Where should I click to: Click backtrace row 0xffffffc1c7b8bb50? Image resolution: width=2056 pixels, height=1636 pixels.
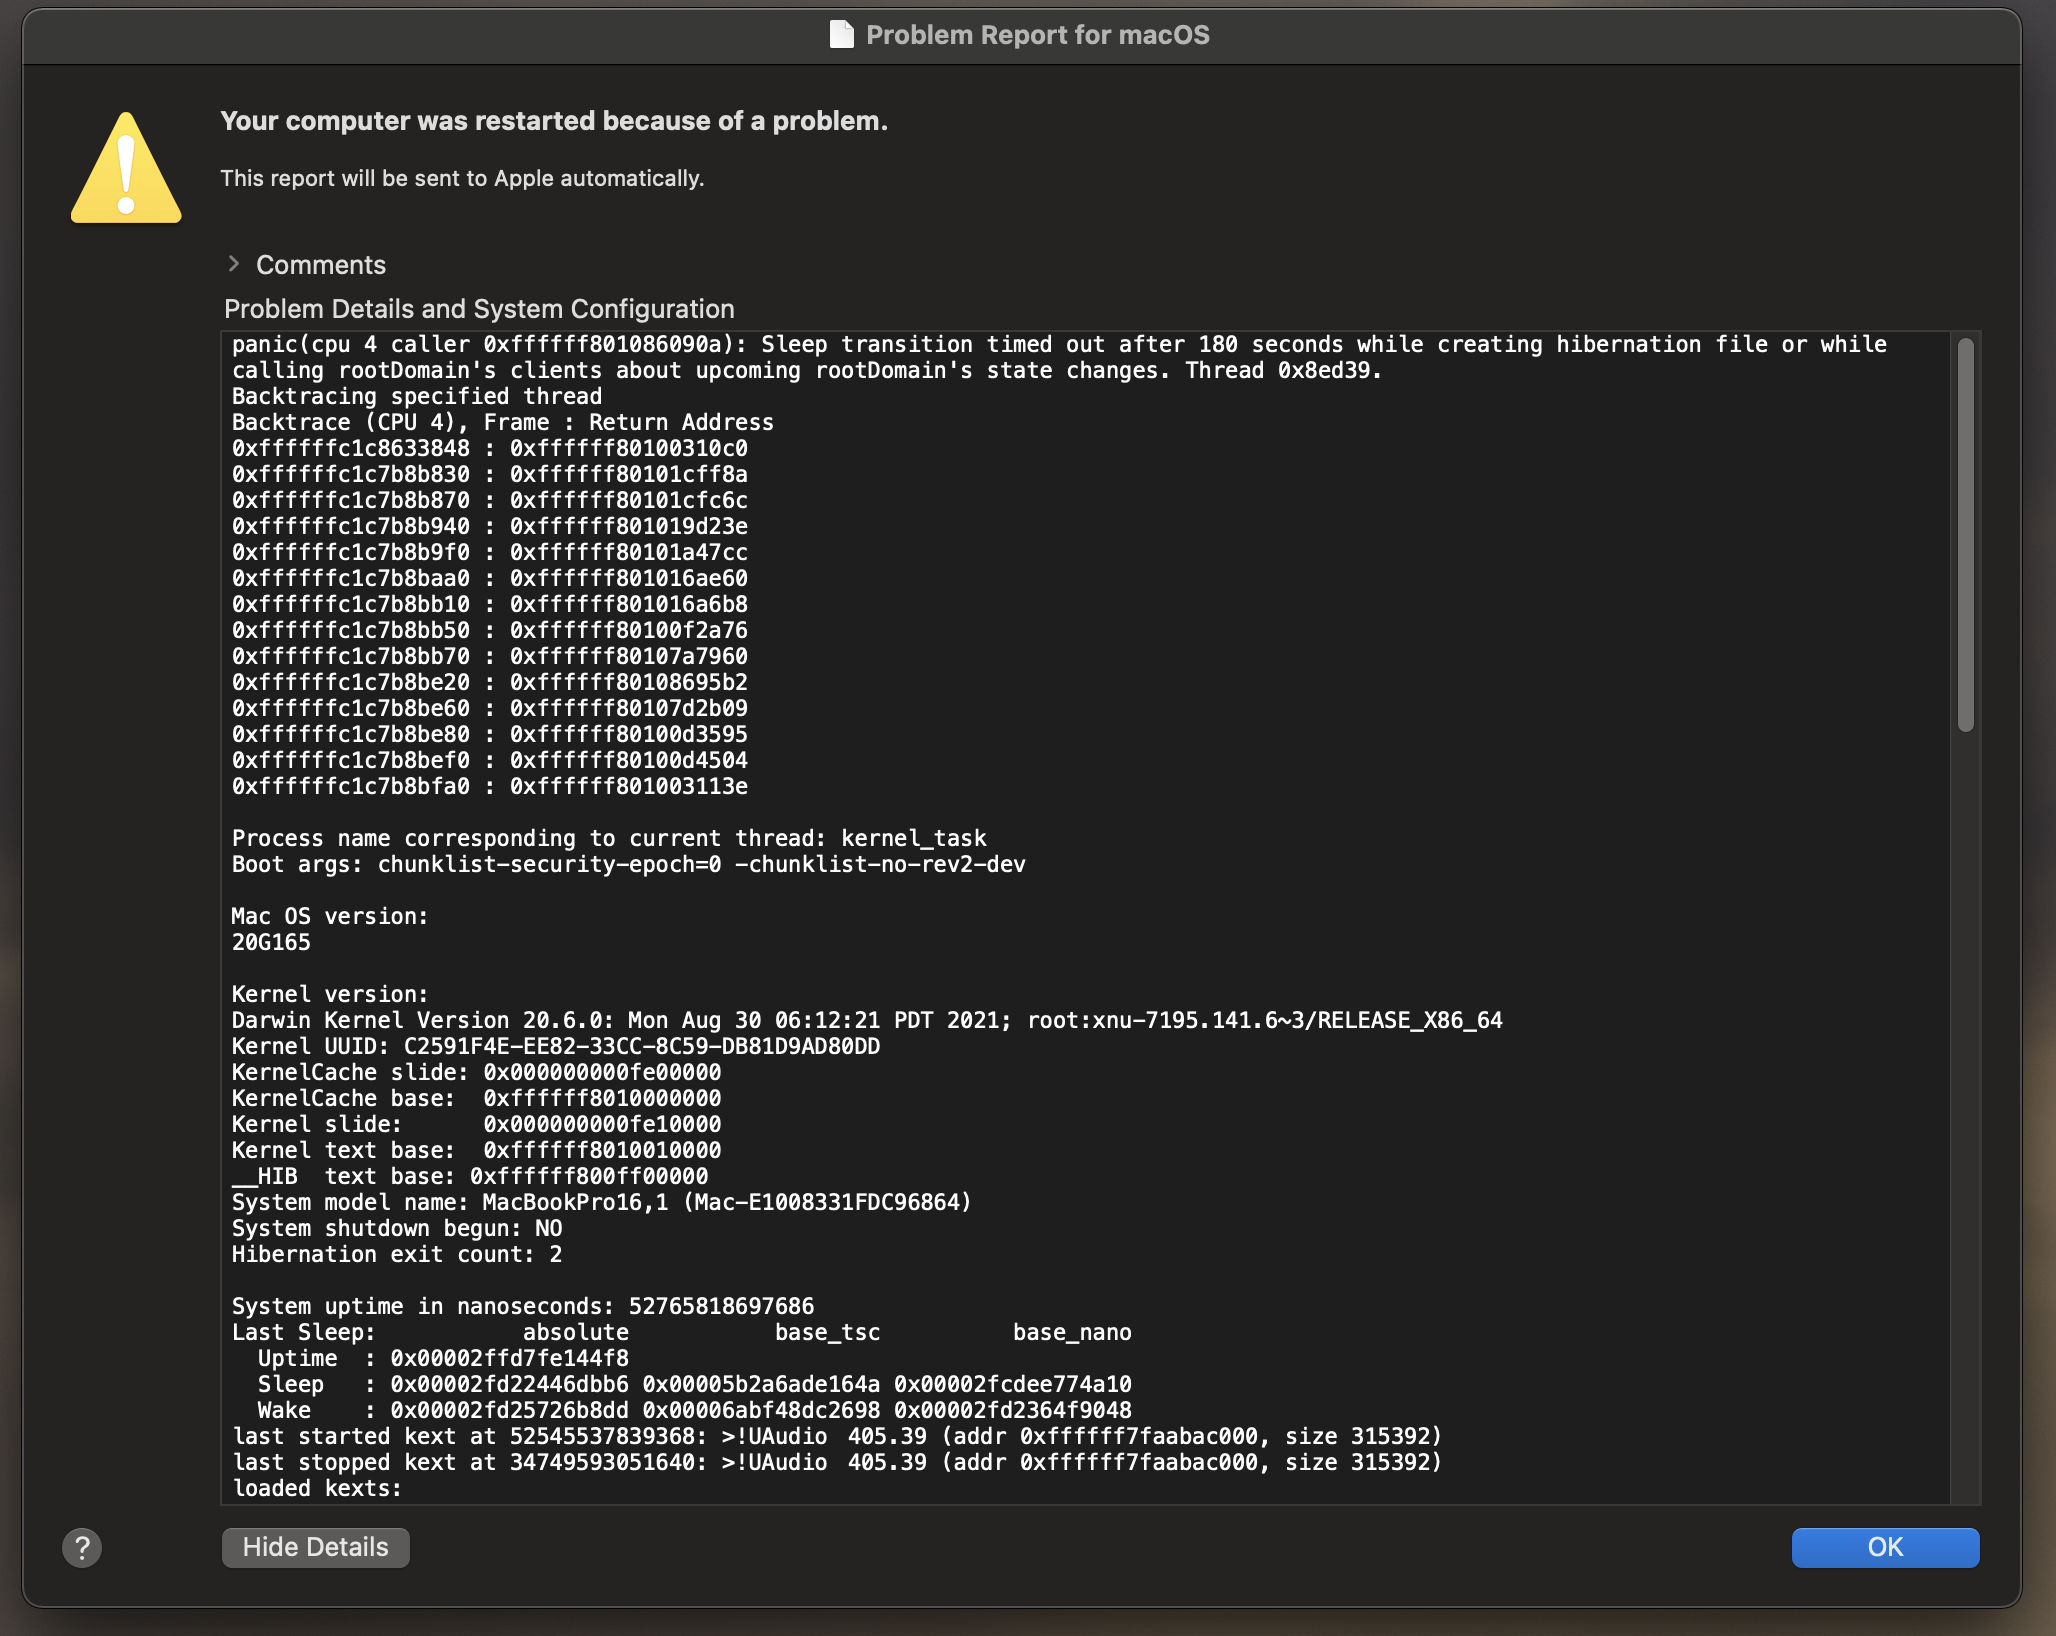pyautogui.click(x=490, y=630)
